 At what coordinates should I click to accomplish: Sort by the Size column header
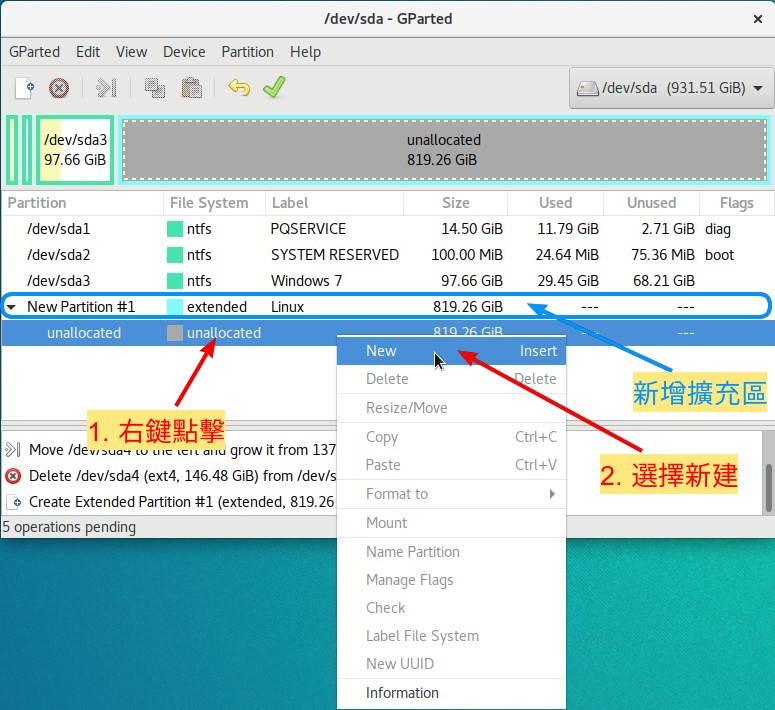[455, 203]
